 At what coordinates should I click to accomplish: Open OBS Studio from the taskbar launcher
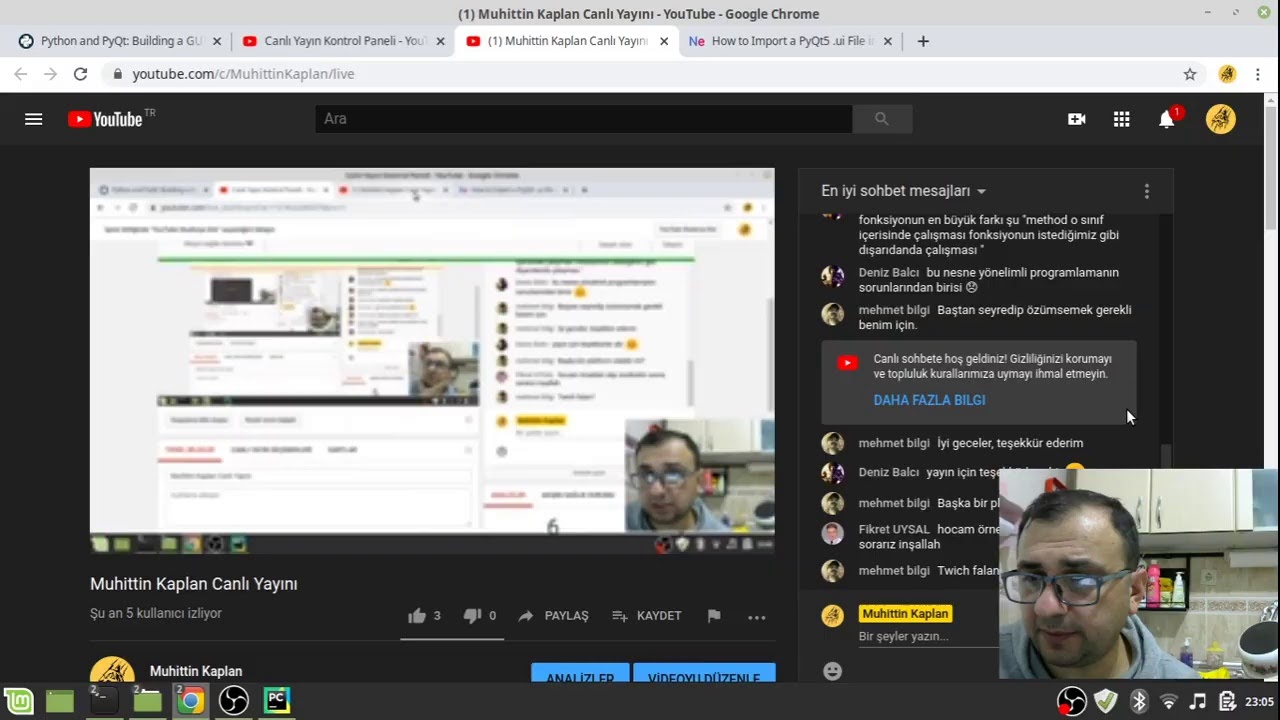pos(233,701)
